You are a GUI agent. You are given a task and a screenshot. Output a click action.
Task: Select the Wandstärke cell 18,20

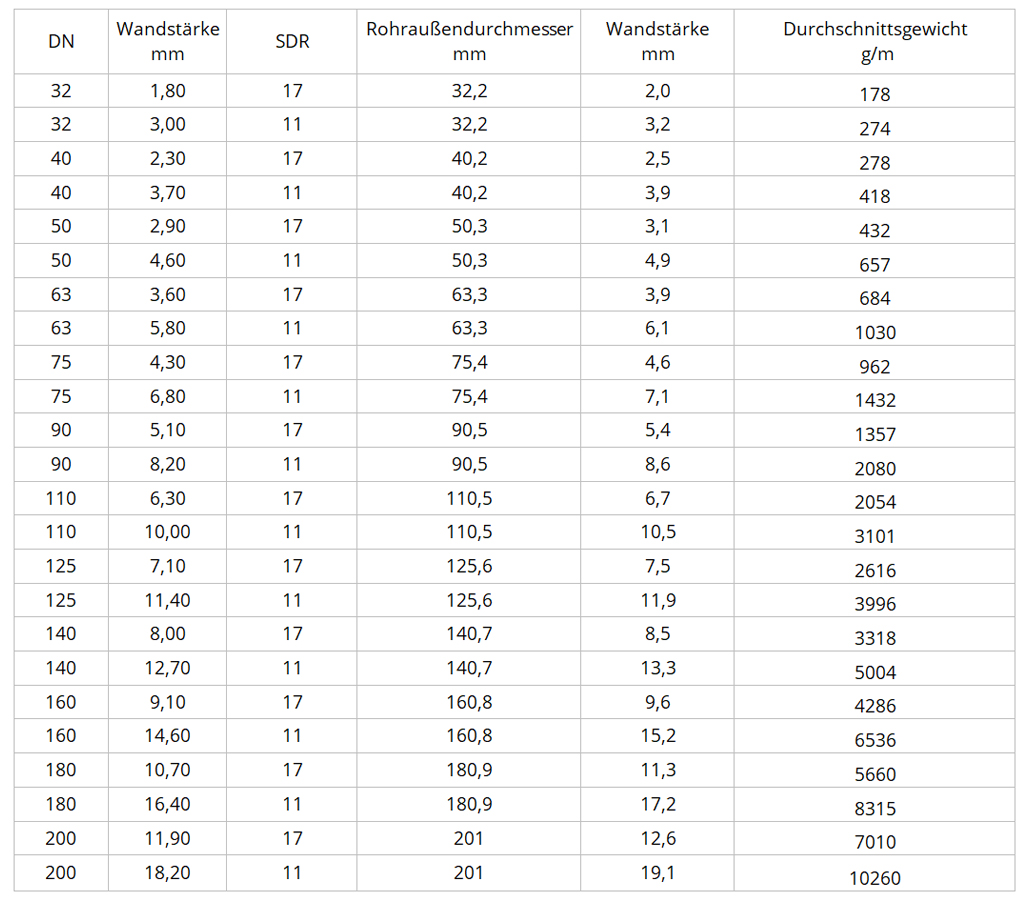tap(168, 872)
